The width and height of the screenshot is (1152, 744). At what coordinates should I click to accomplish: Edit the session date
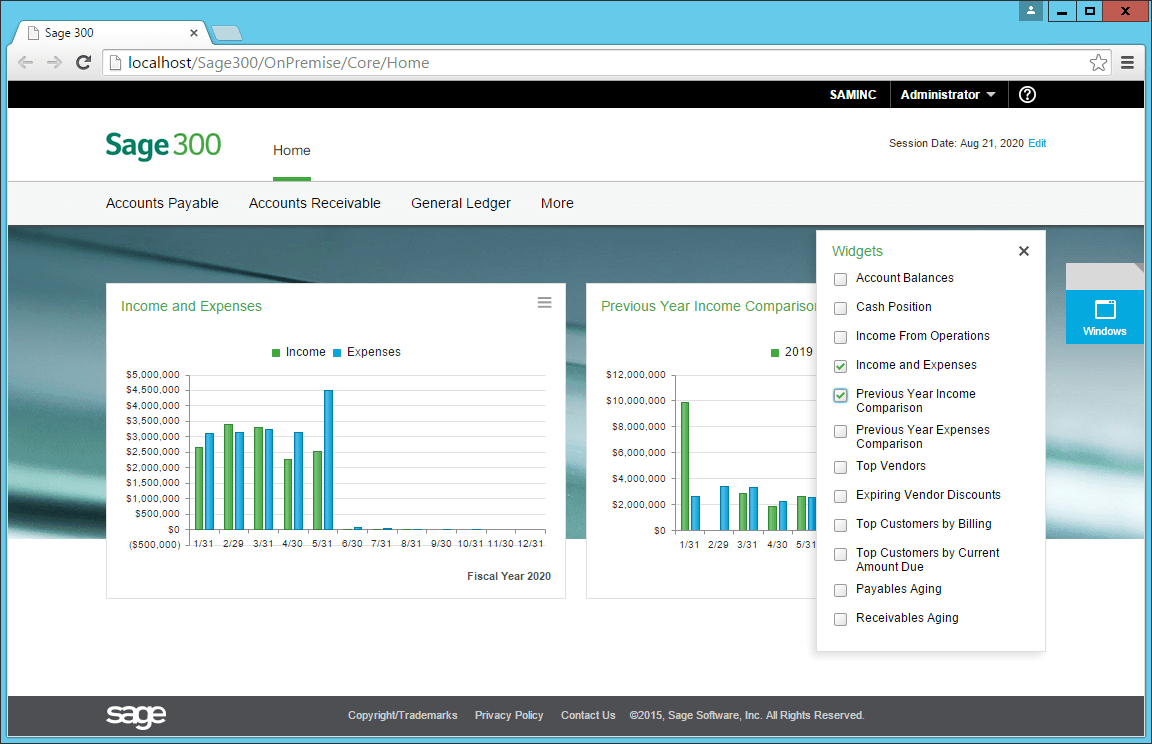pos(1037,143)
